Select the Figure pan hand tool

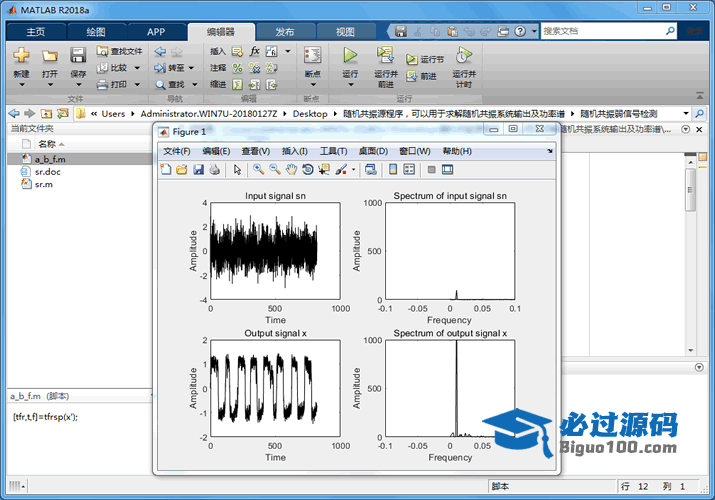click(291, 170)
